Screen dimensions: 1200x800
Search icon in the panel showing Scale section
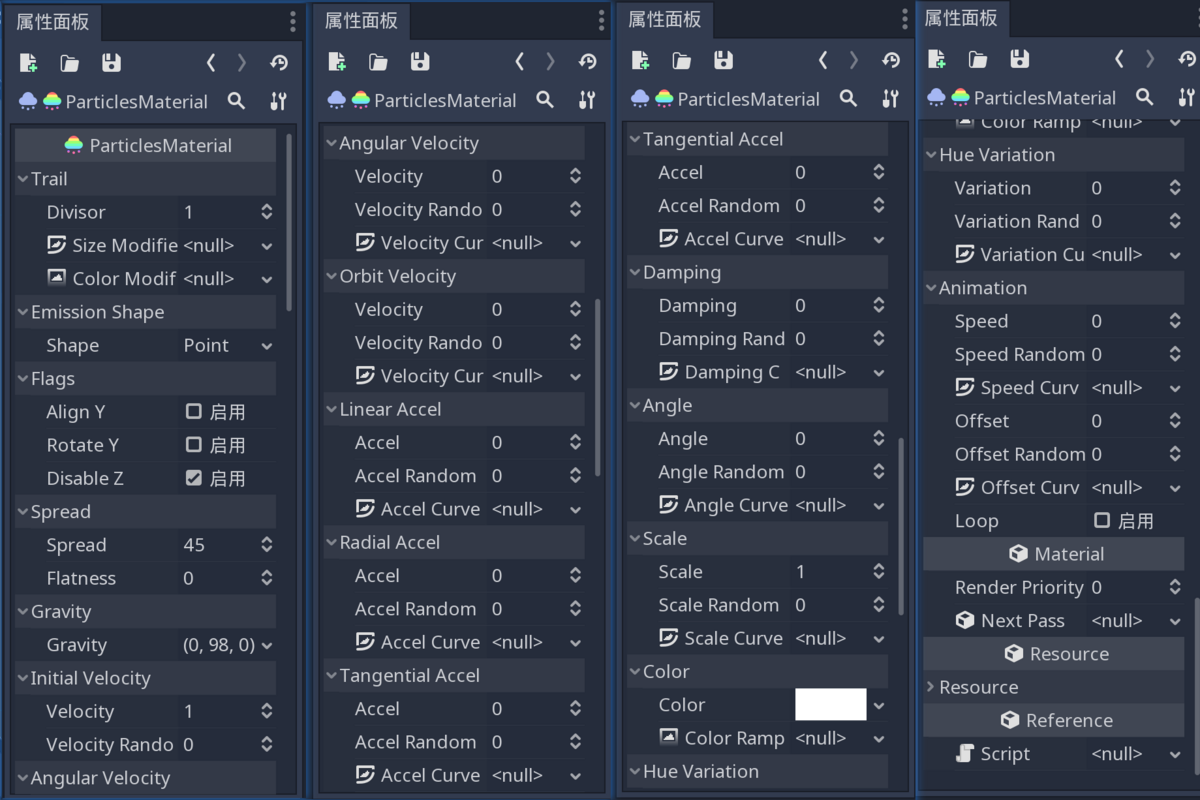848,98
